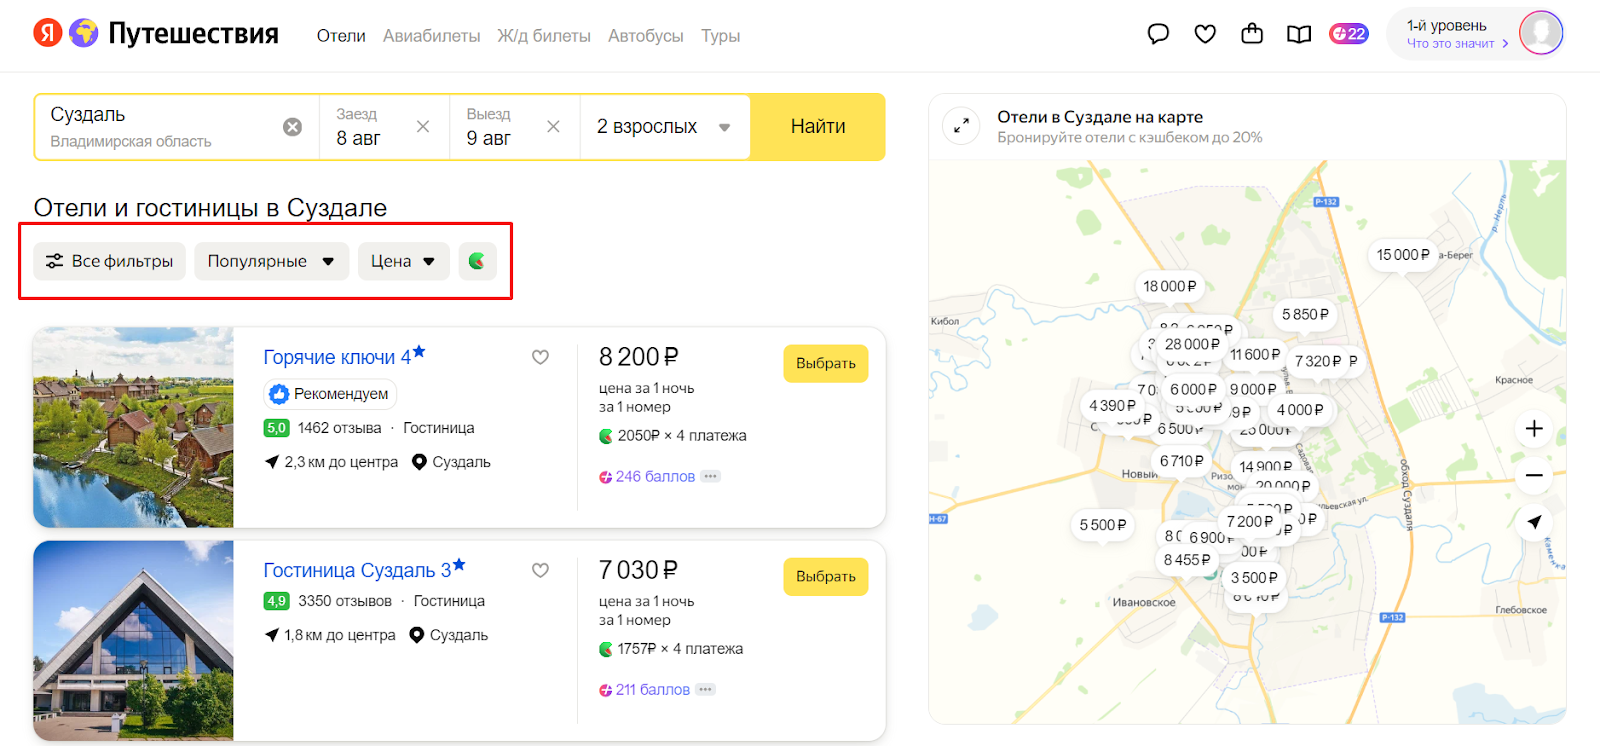Switch to the Отели tab
The height and width of the screenshot is (746, 1600).
point(341,36)
